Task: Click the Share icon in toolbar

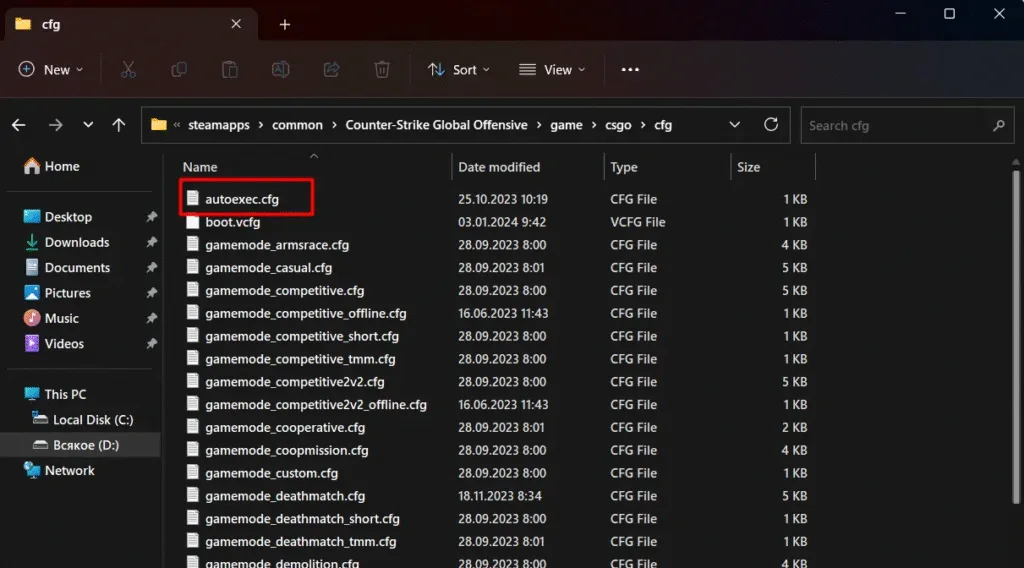Action: (331, 69)
